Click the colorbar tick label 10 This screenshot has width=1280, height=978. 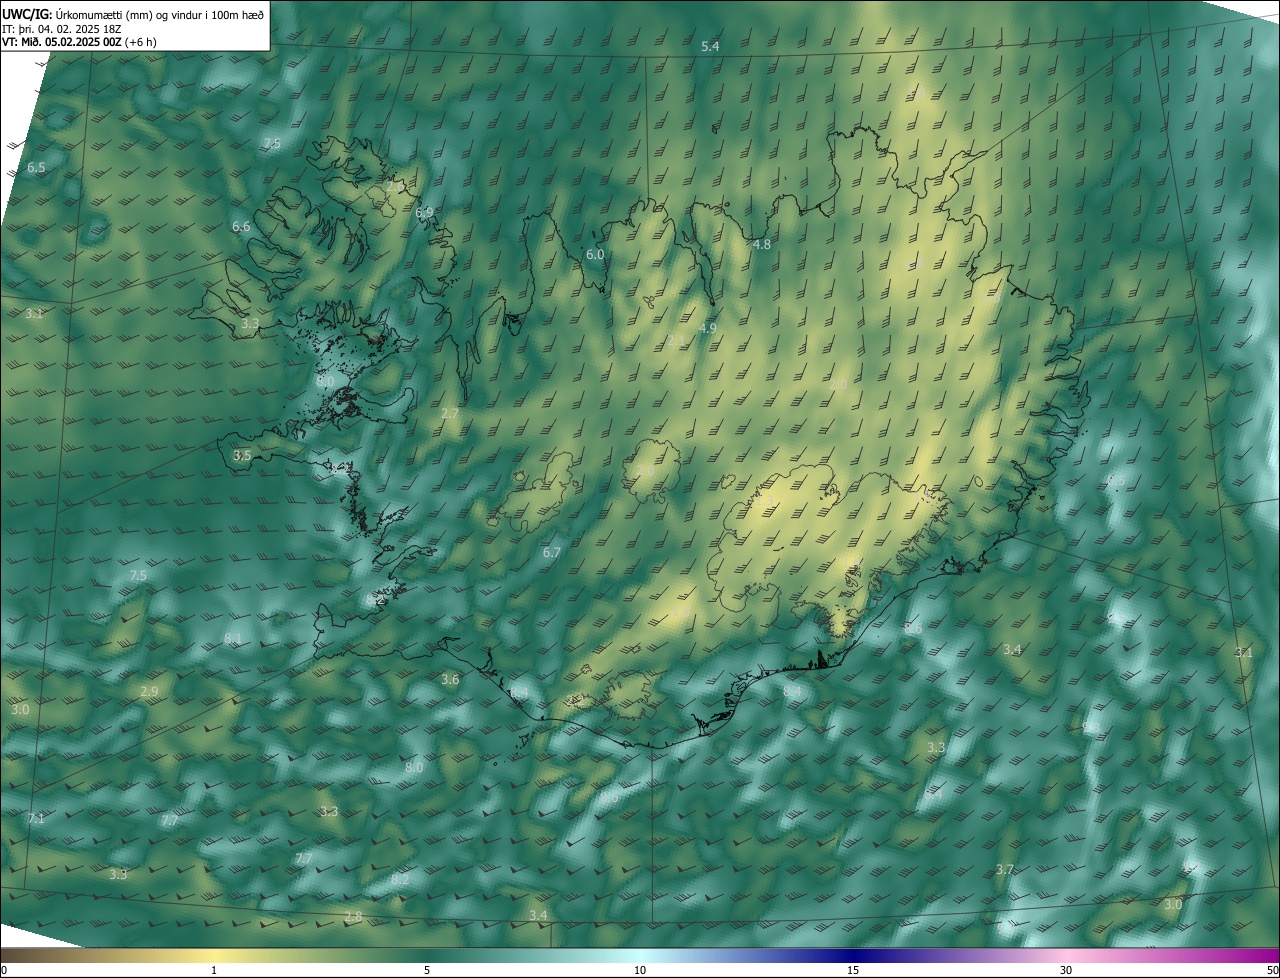click(640, 970)
